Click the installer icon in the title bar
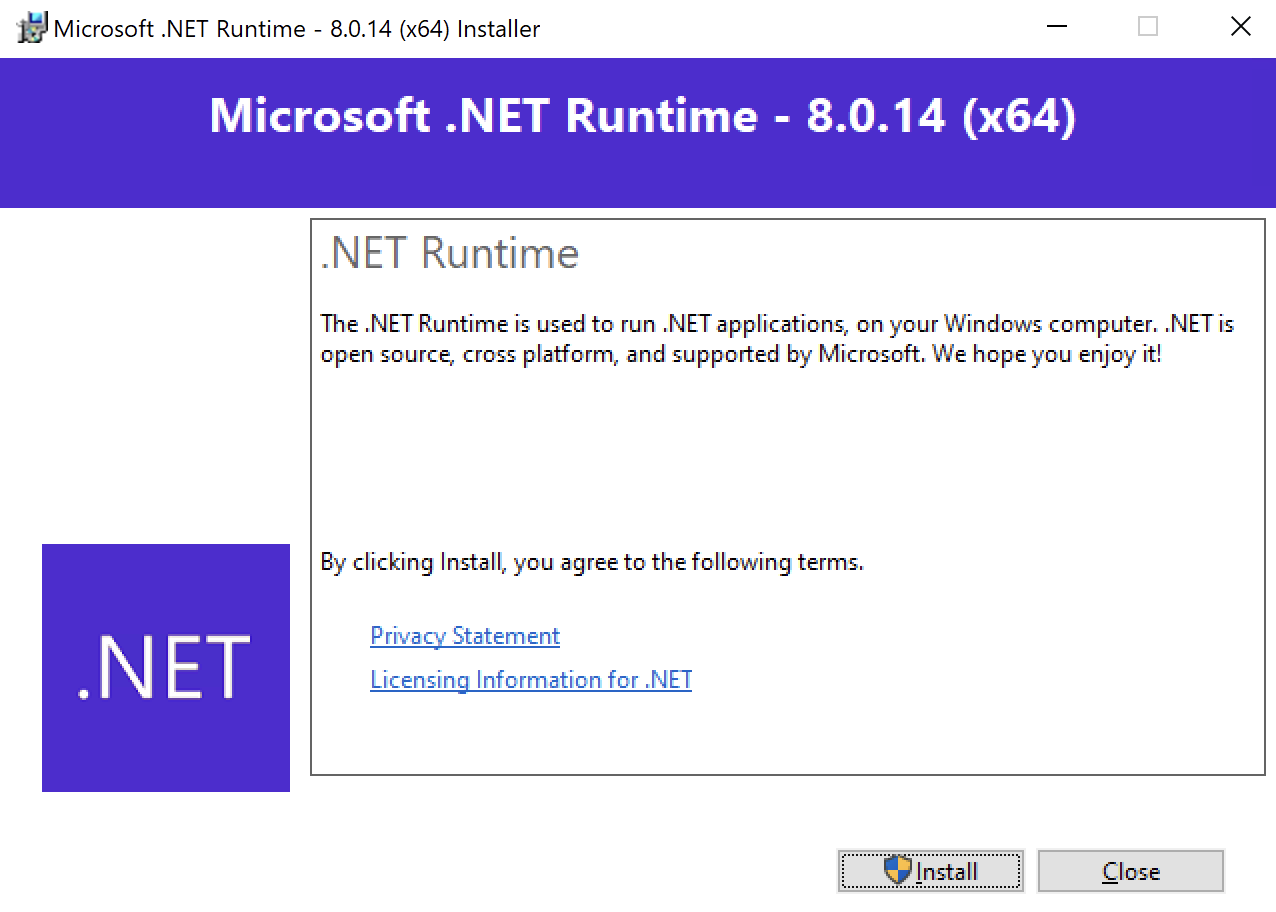The image size is (1276, 912). pyautogui.click(x=32, y=28)
